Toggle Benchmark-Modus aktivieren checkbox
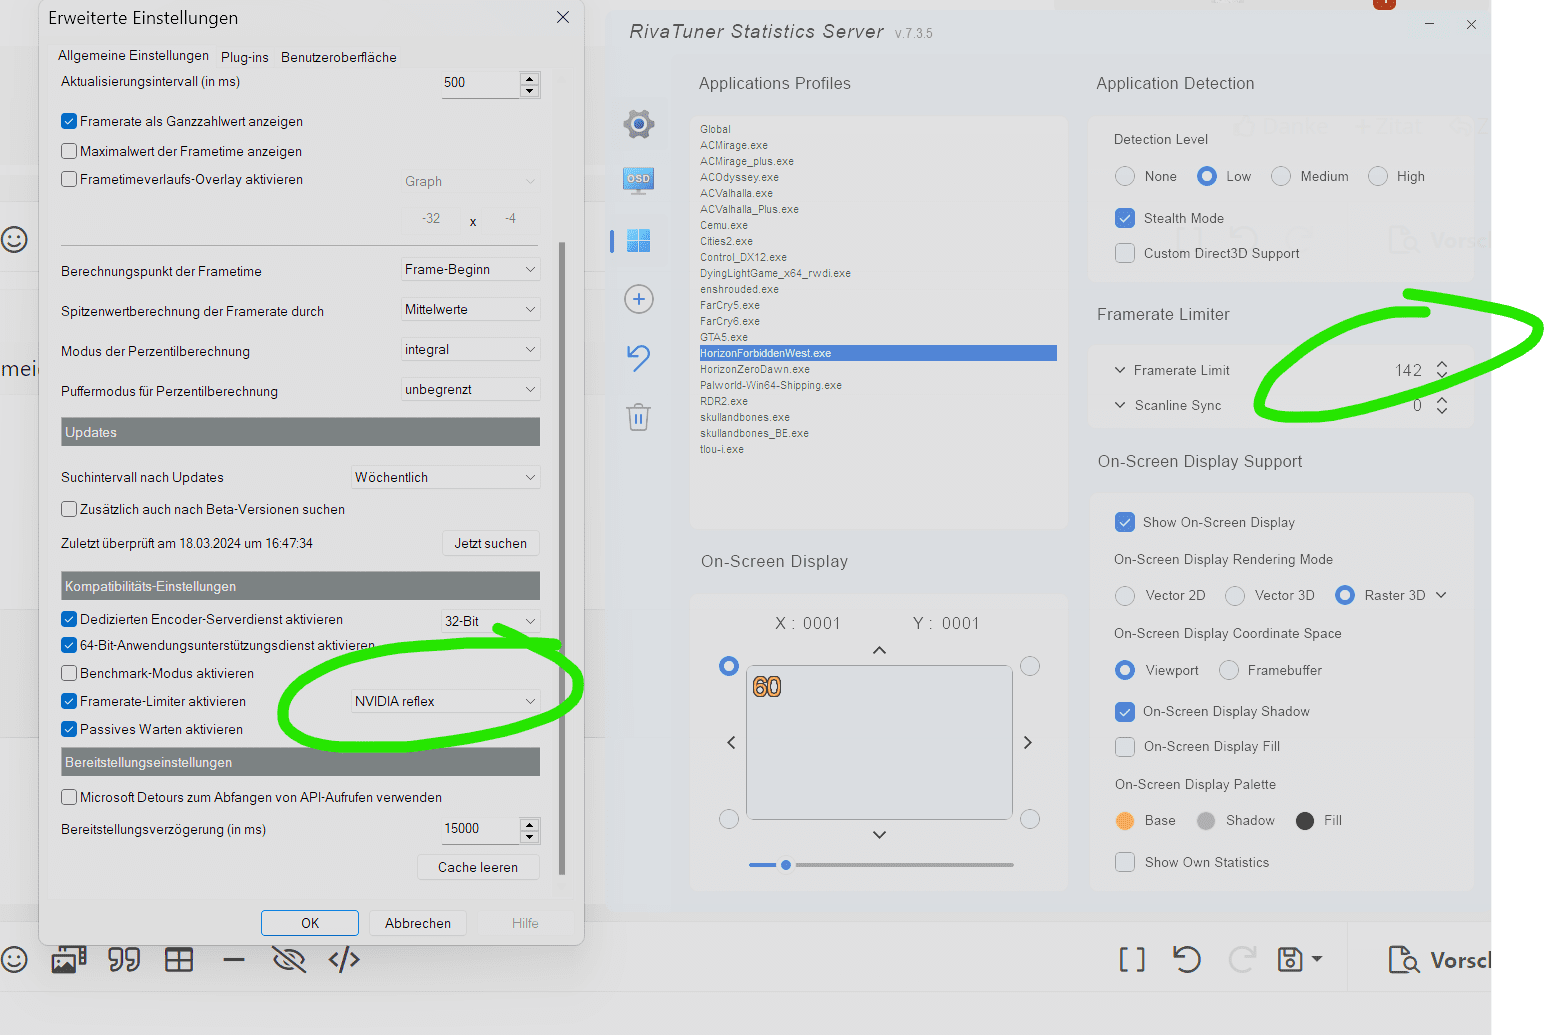Viewport: 1545px width, 1035px height. [69, 673]
